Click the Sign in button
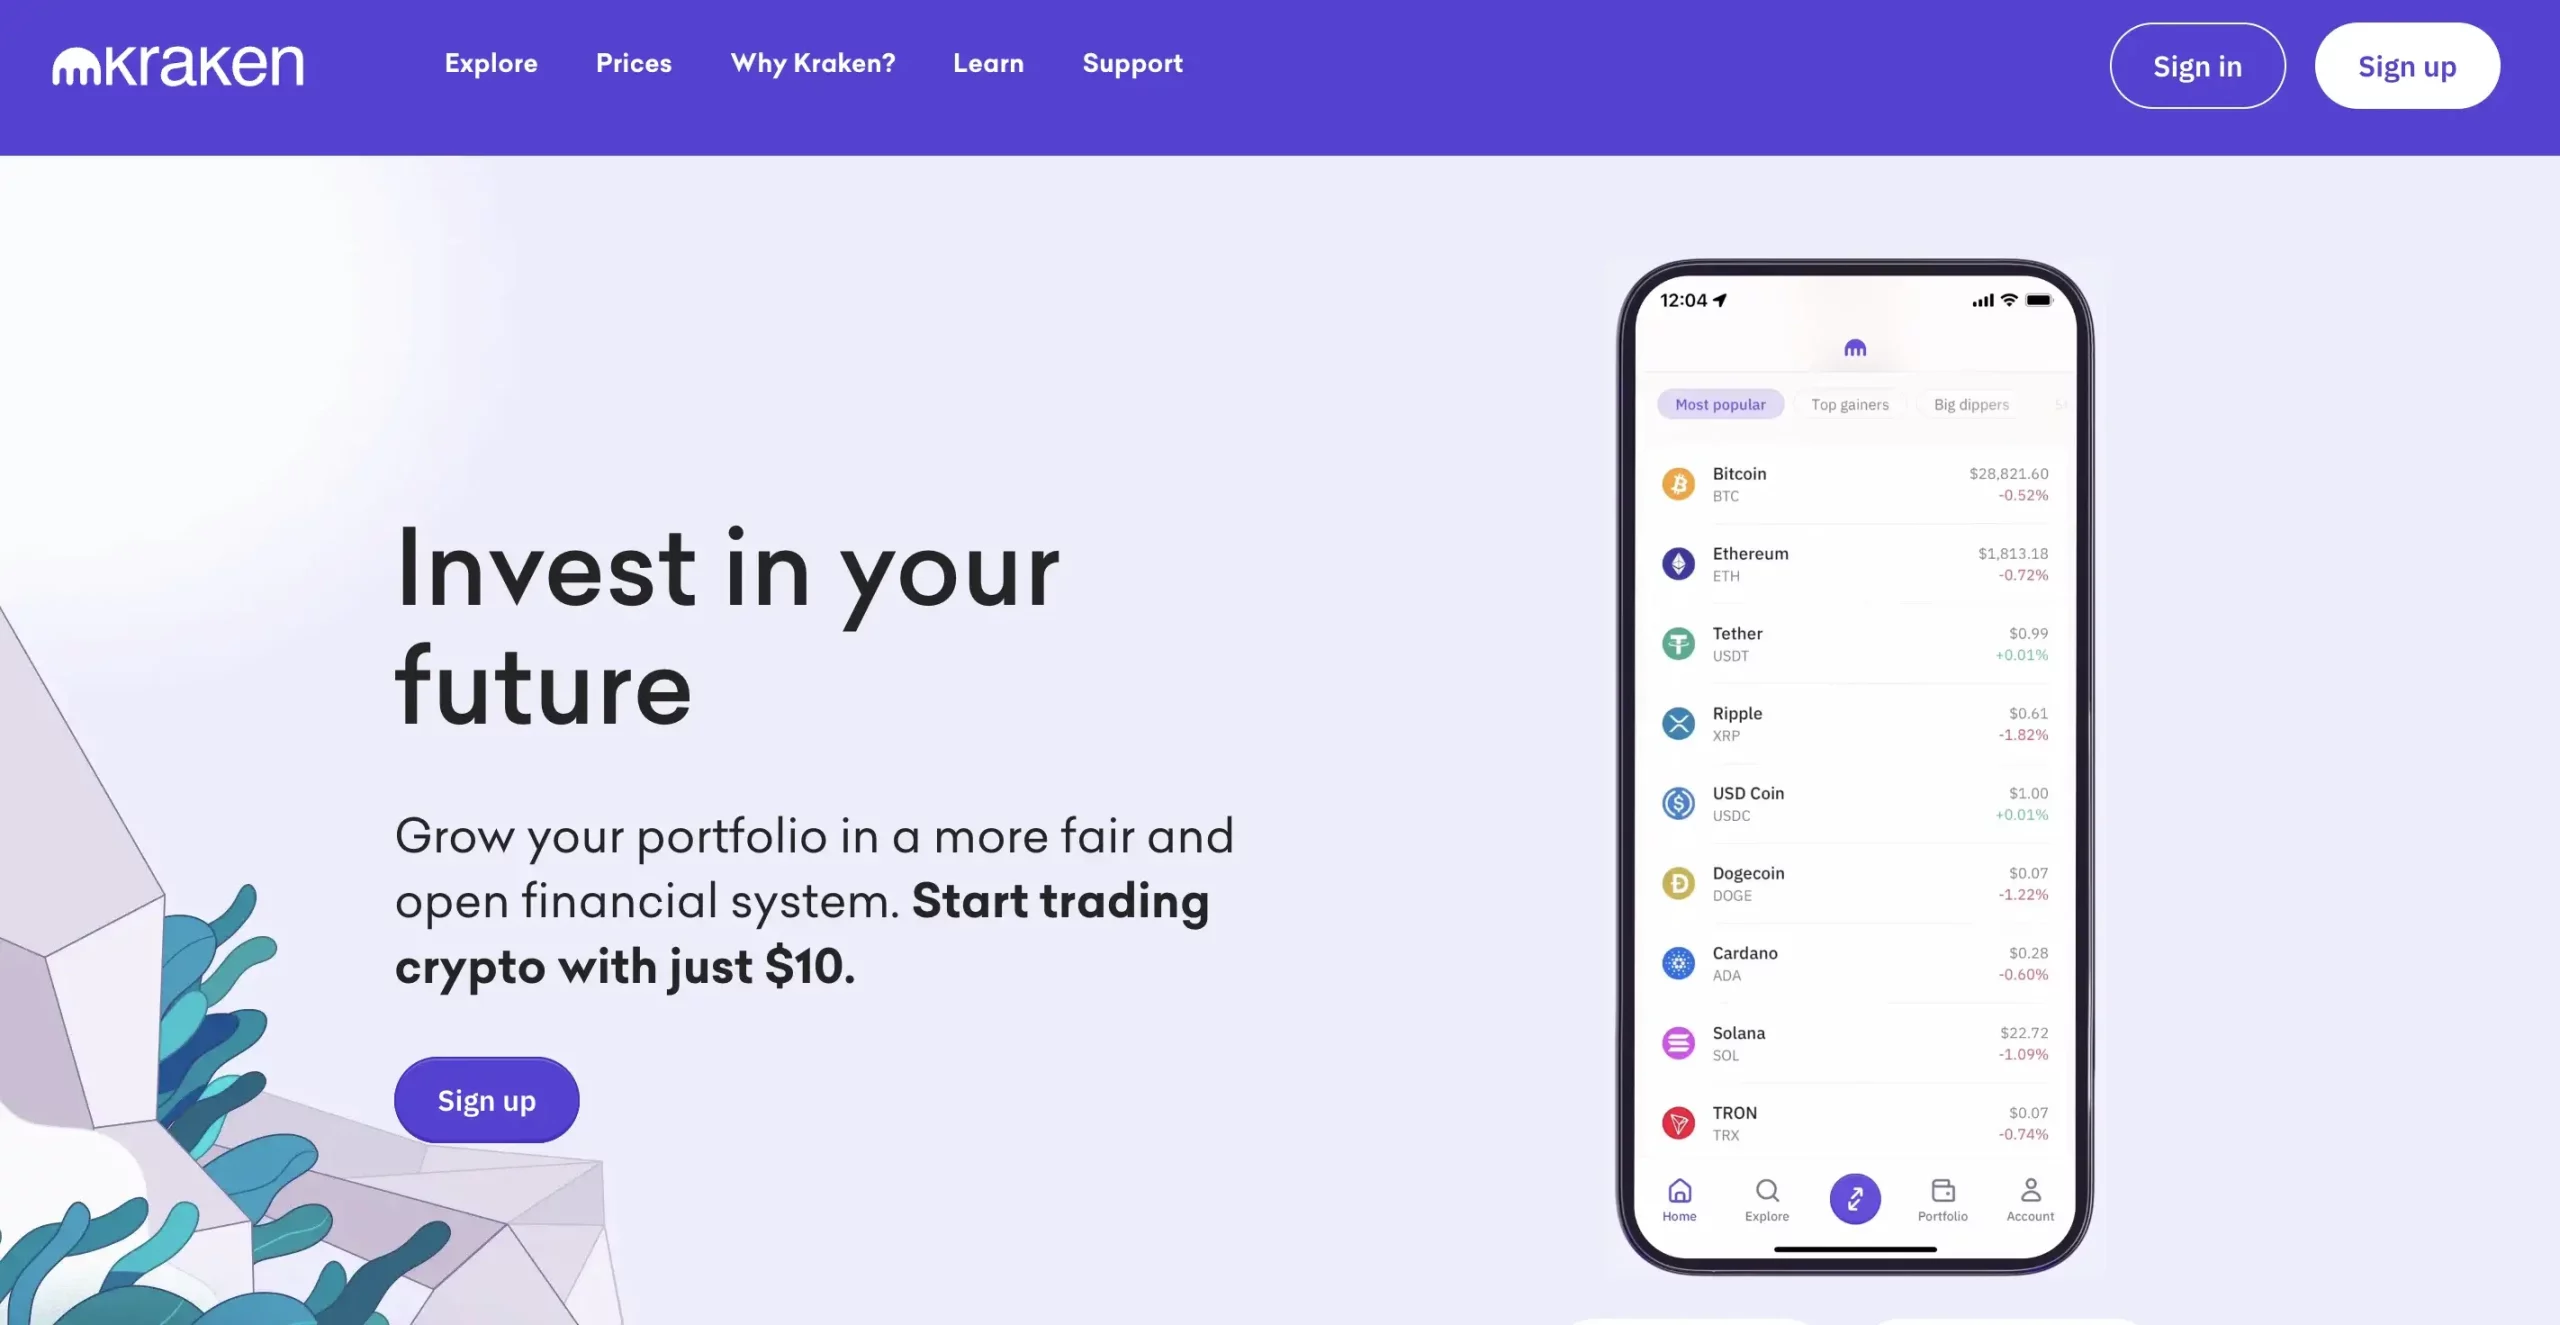Viewport: 2560px width, 1325px height. click(x=2197, y=64)
